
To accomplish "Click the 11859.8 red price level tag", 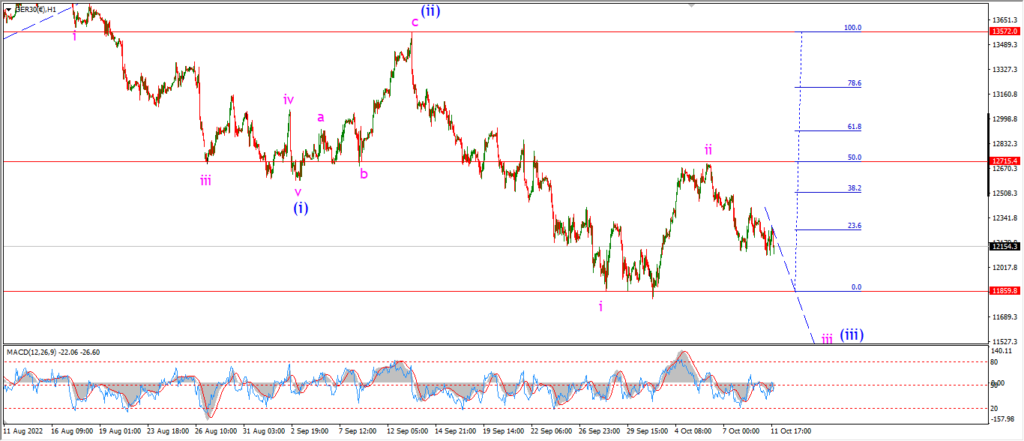I will (1002, 291).
